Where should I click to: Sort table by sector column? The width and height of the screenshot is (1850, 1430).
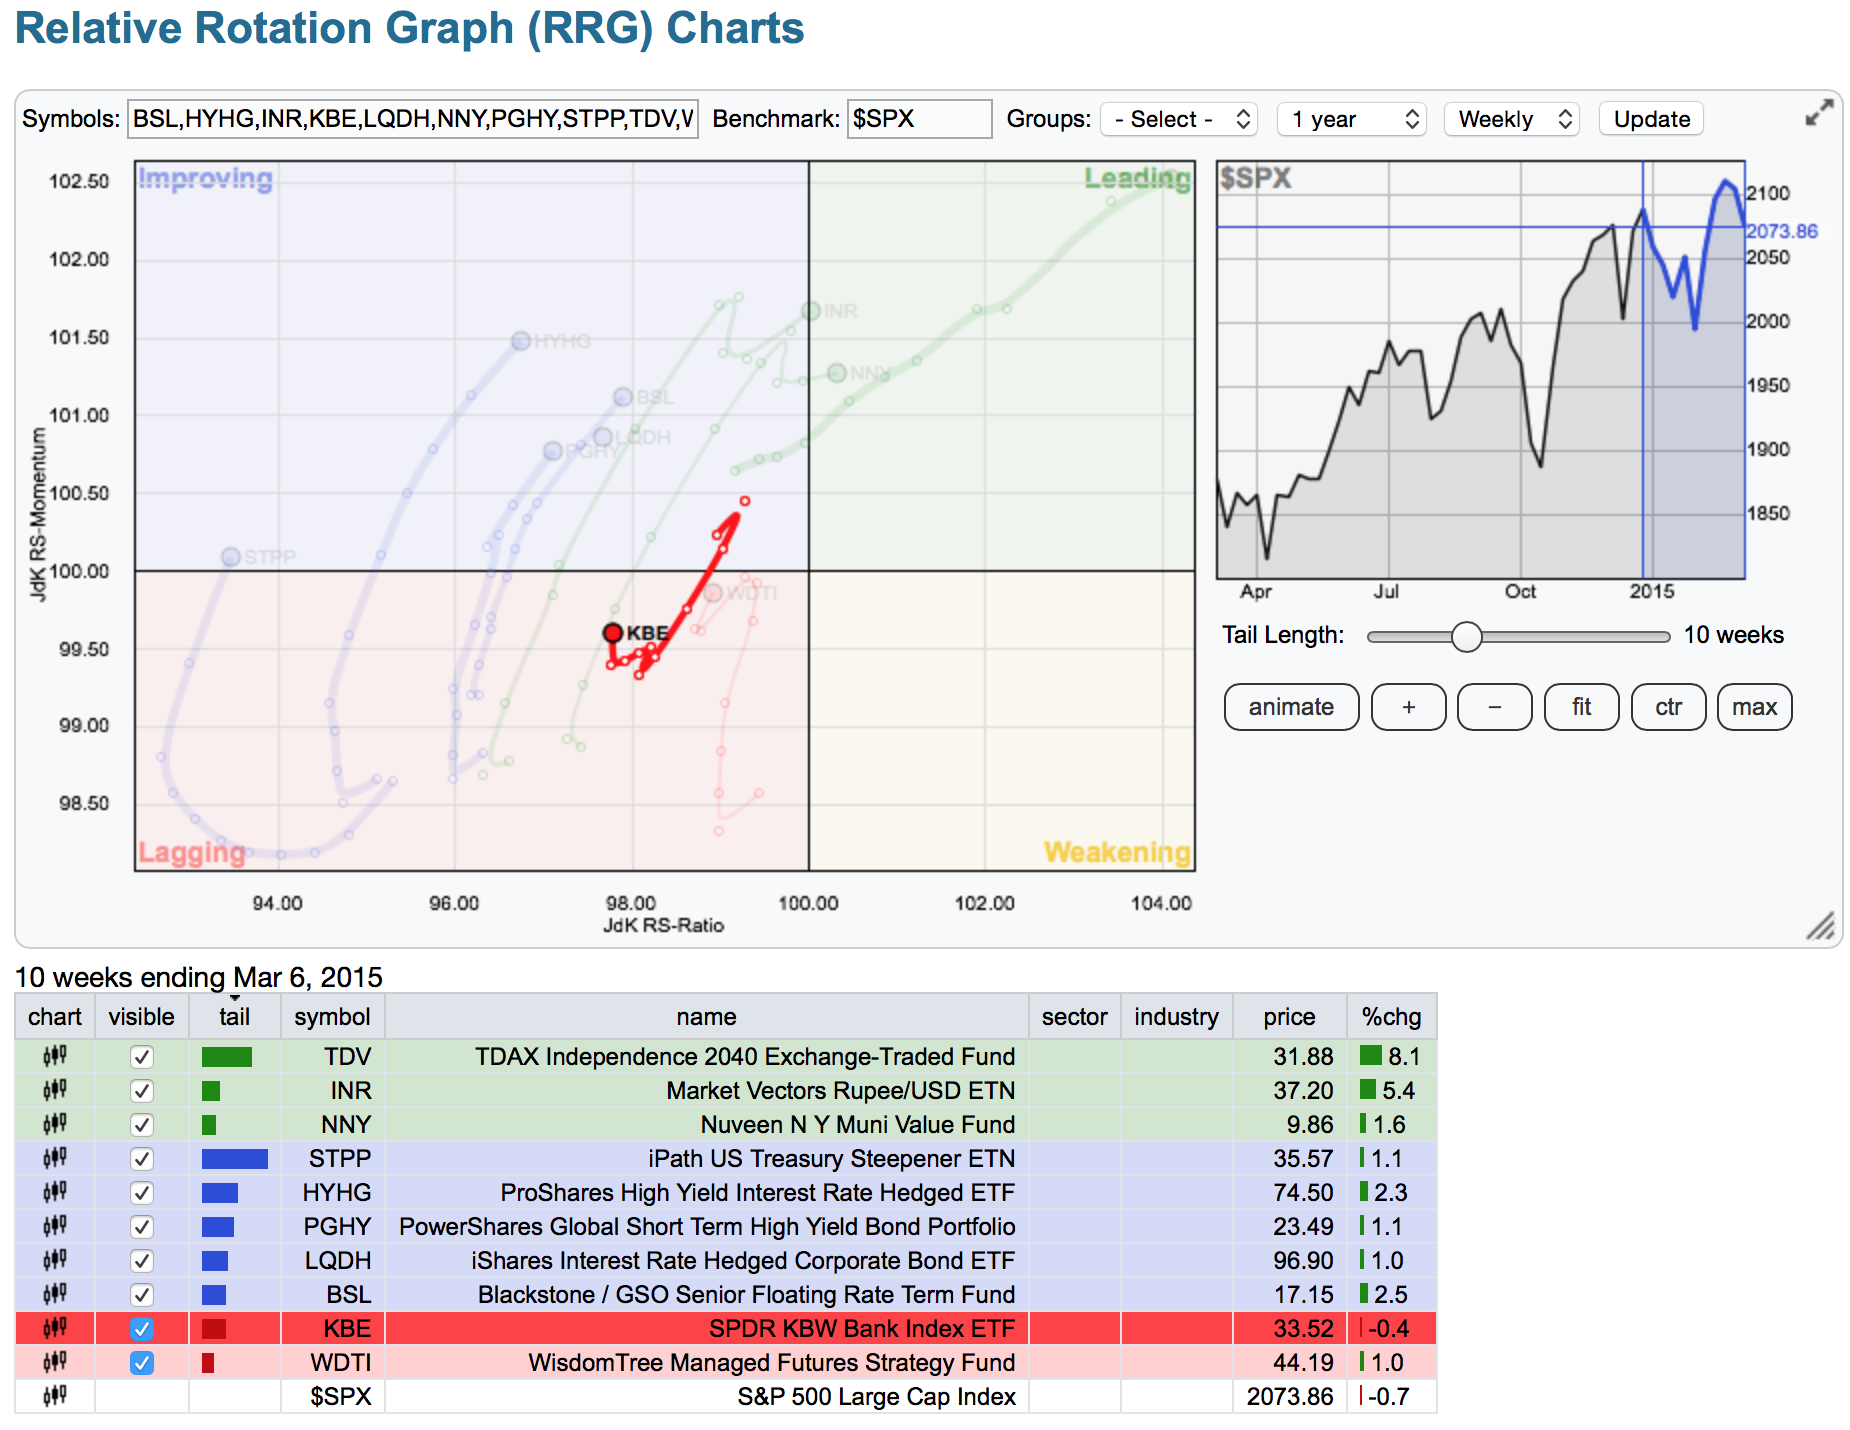pyautogui.click(x=1075, y=1017)
